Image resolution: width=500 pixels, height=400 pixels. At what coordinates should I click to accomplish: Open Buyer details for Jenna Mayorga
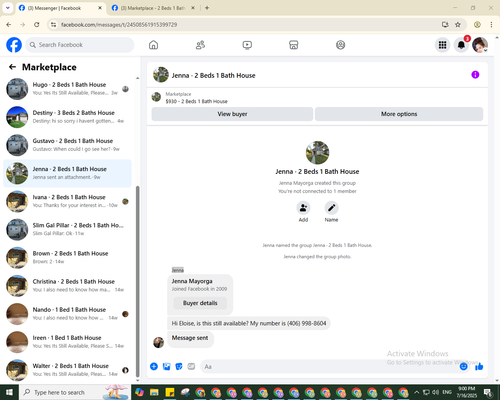[x=200, y=303]
